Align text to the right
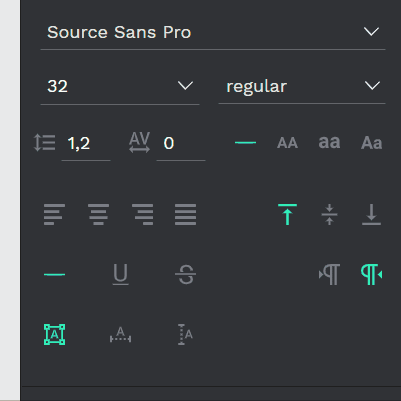This screenshot has width=401, height=401. tap(142, 214)
